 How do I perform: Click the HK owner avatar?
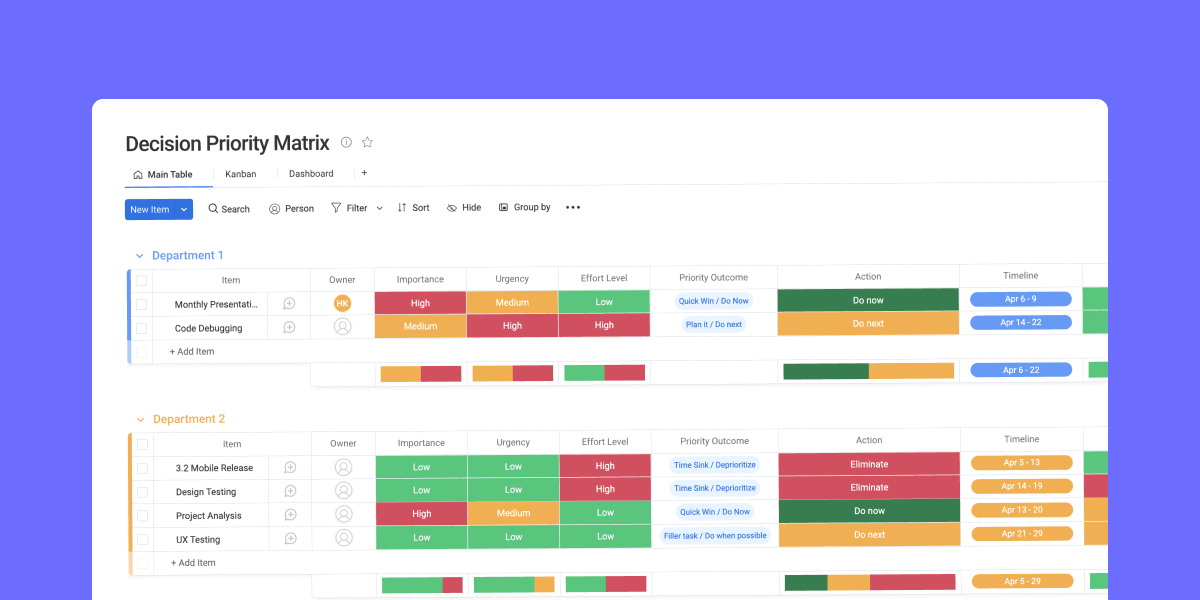pyautogui.click(x=343, y=303)
